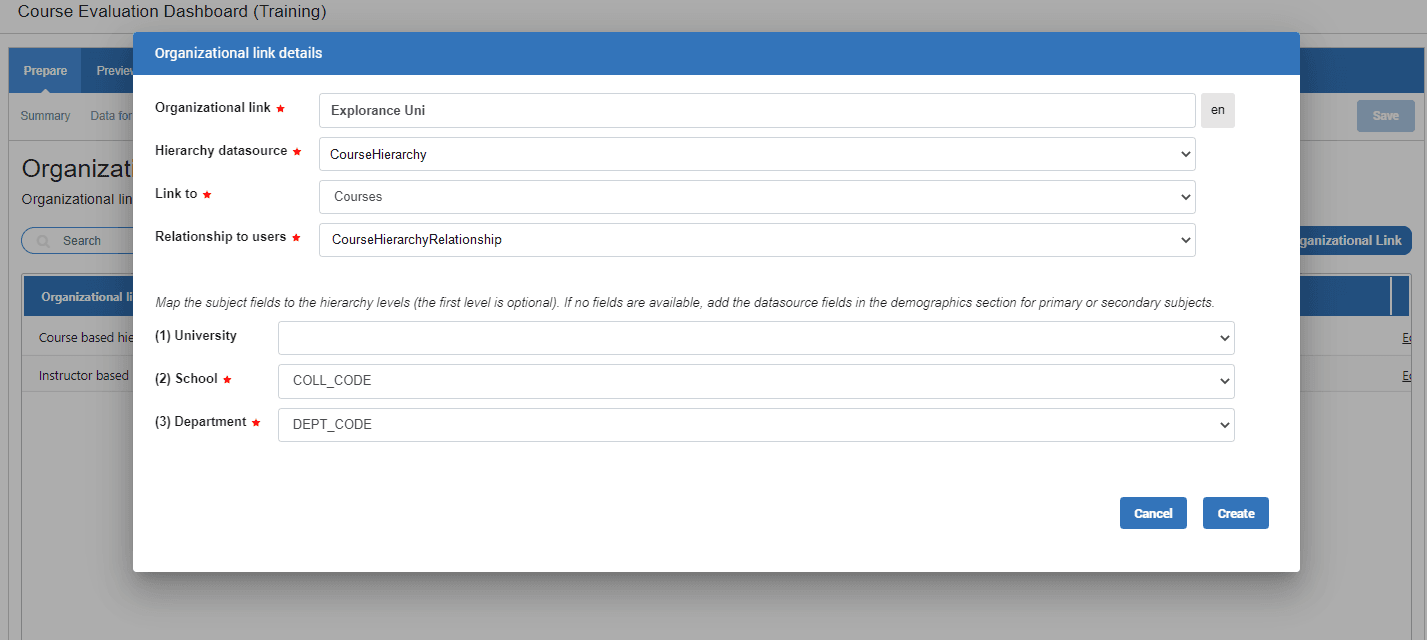Viewport: 1427px width, 640px height.
Task: Click the 'en' language button
Action: pyautogui.click(x=1217, y=111)
